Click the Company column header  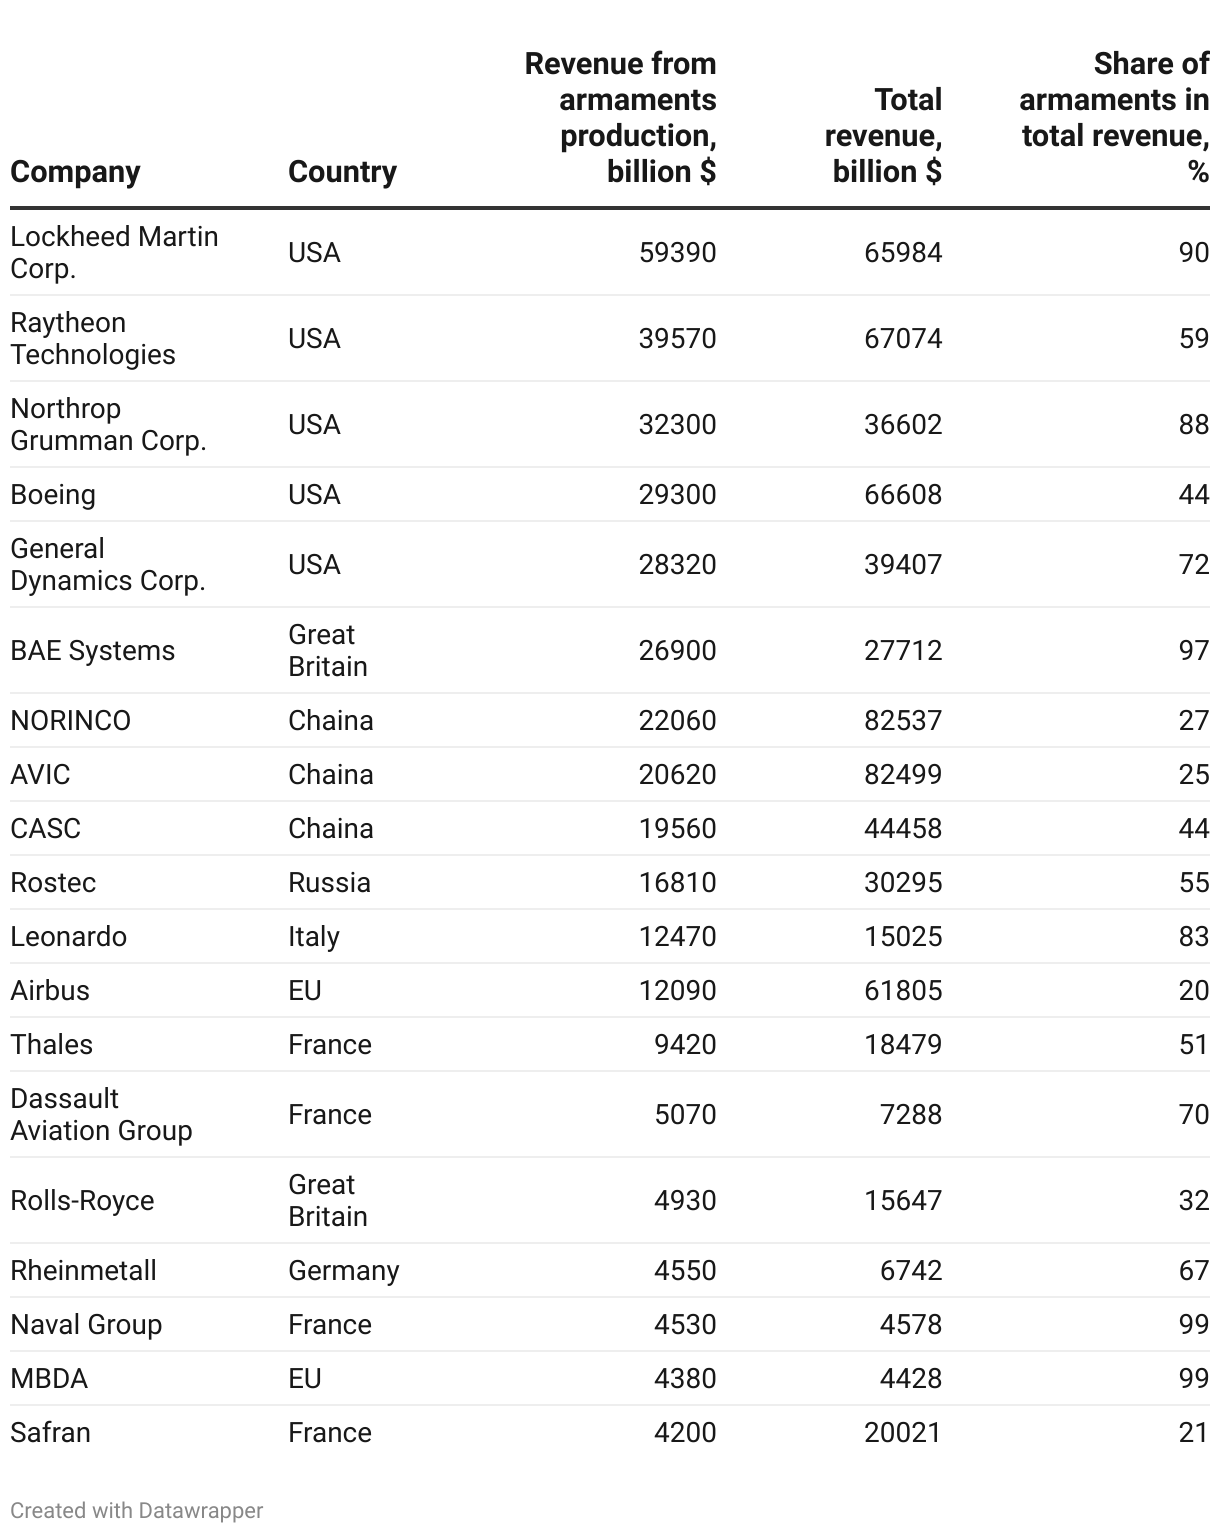point(75,172)
